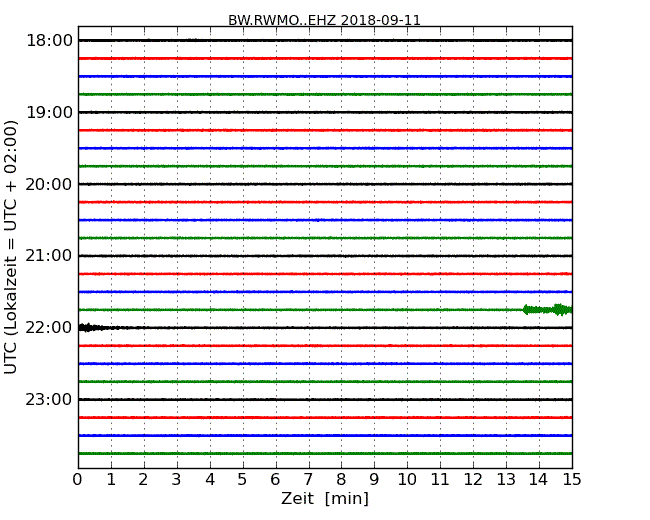Click the x-axis tick label 3
This screenshot has height=520, width=650.
point(176,479)
